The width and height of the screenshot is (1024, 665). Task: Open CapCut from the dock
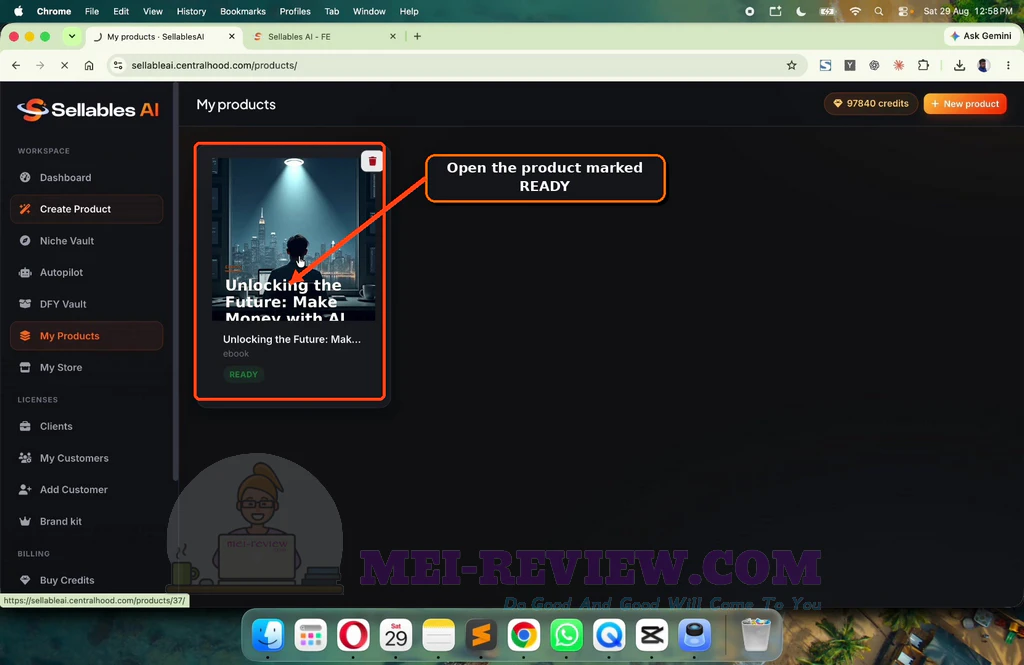652,635
